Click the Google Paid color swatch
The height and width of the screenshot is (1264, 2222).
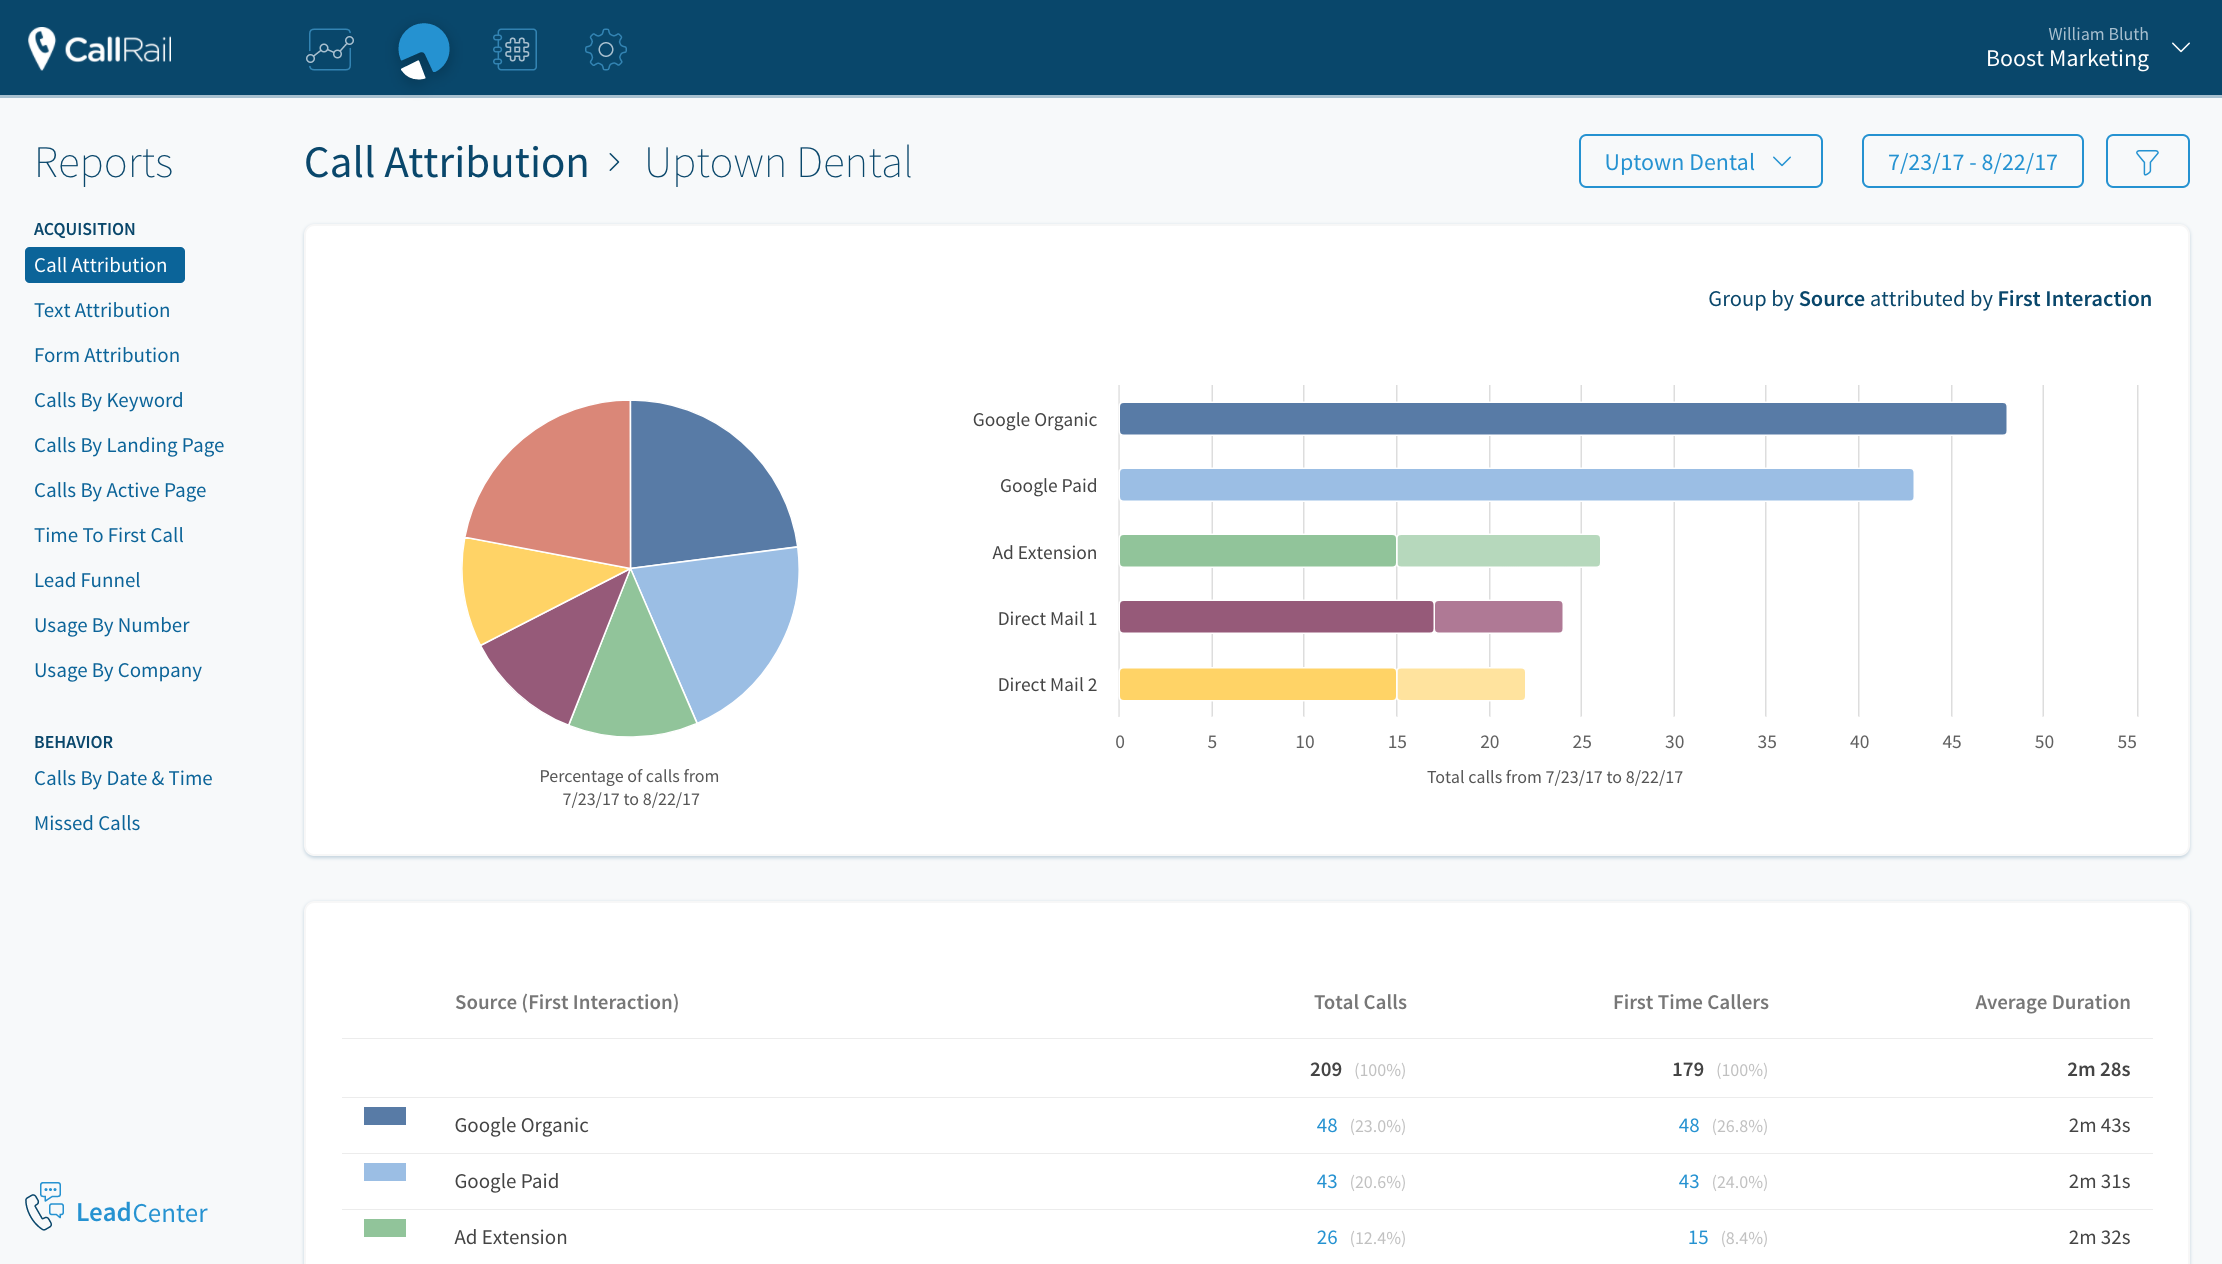(x=385, y=1172)
